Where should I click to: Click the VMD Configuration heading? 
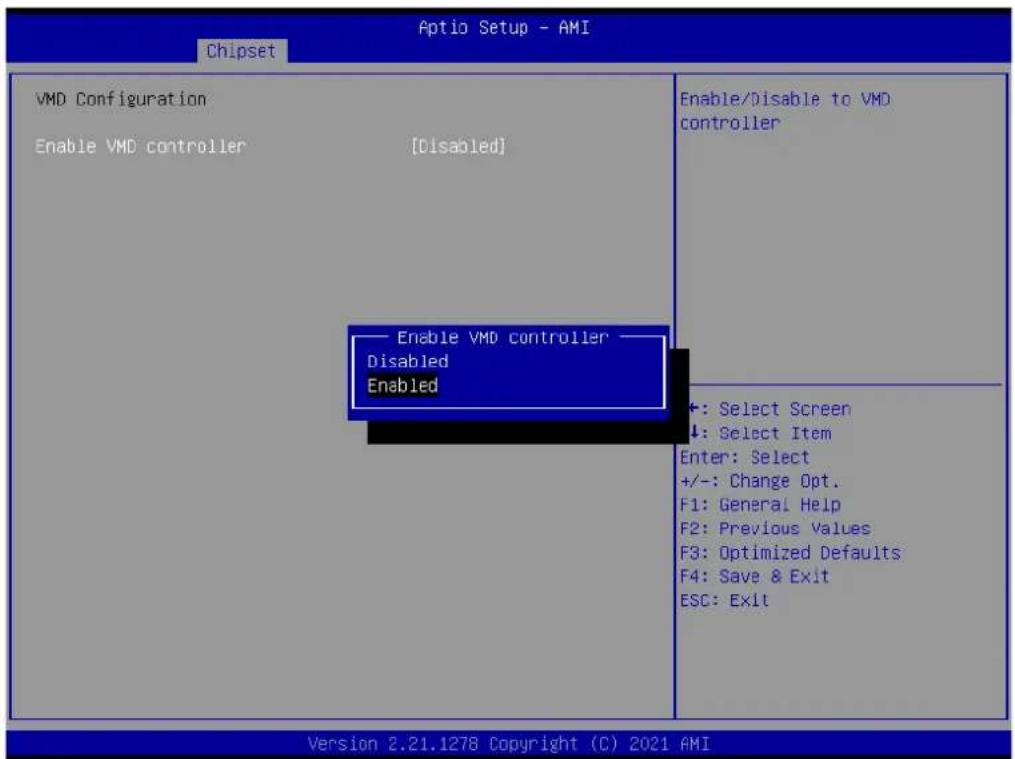(x=121, y=99)
